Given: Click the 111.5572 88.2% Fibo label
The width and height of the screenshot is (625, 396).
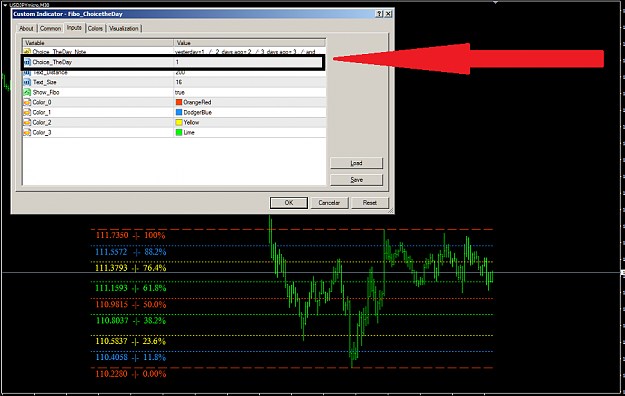Looking at the screenshot, I should tap(131, 252).
